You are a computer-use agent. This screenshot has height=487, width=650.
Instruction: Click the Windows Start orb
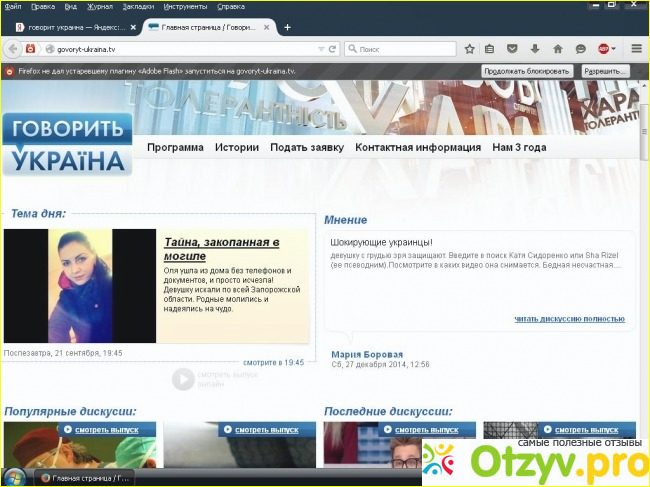click(x=15, y=476)
